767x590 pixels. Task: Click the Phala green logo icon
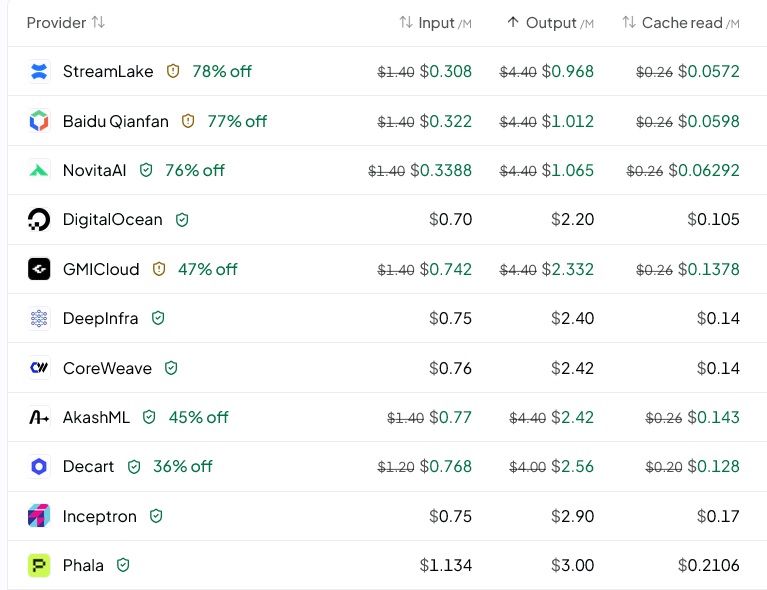(x=39, y=565)
